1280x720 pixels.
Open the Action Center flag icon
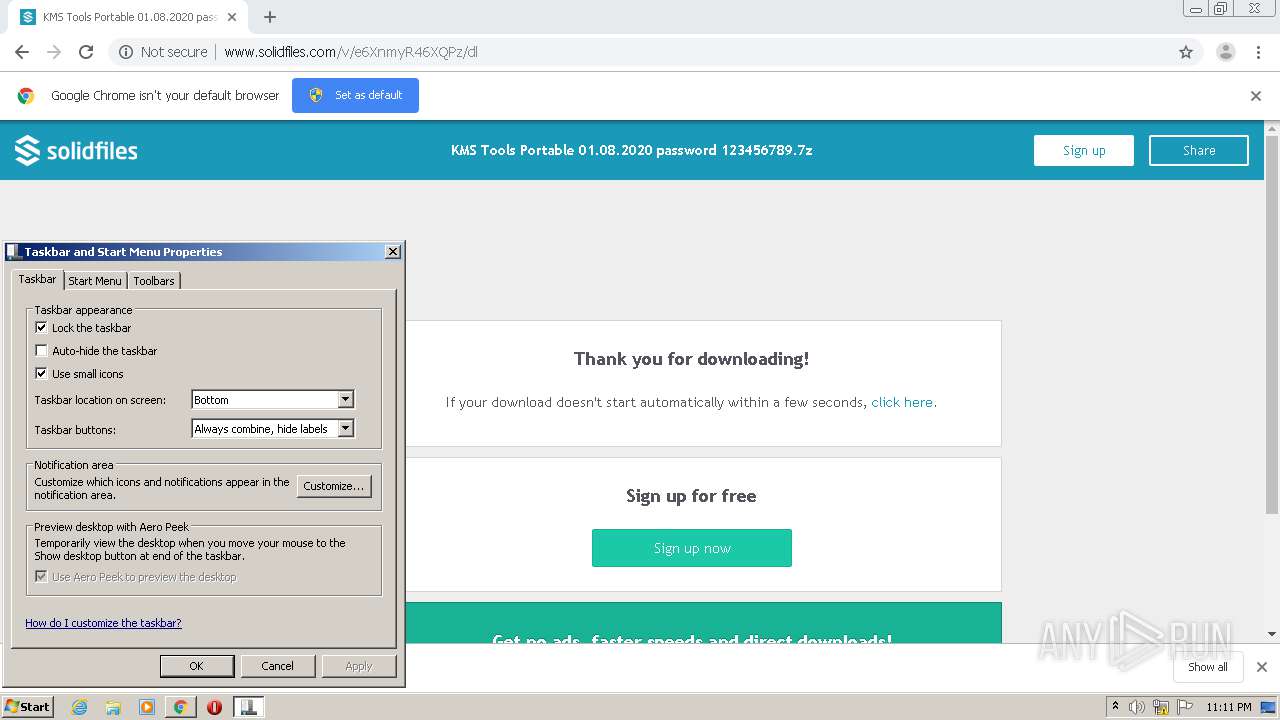1185,707
